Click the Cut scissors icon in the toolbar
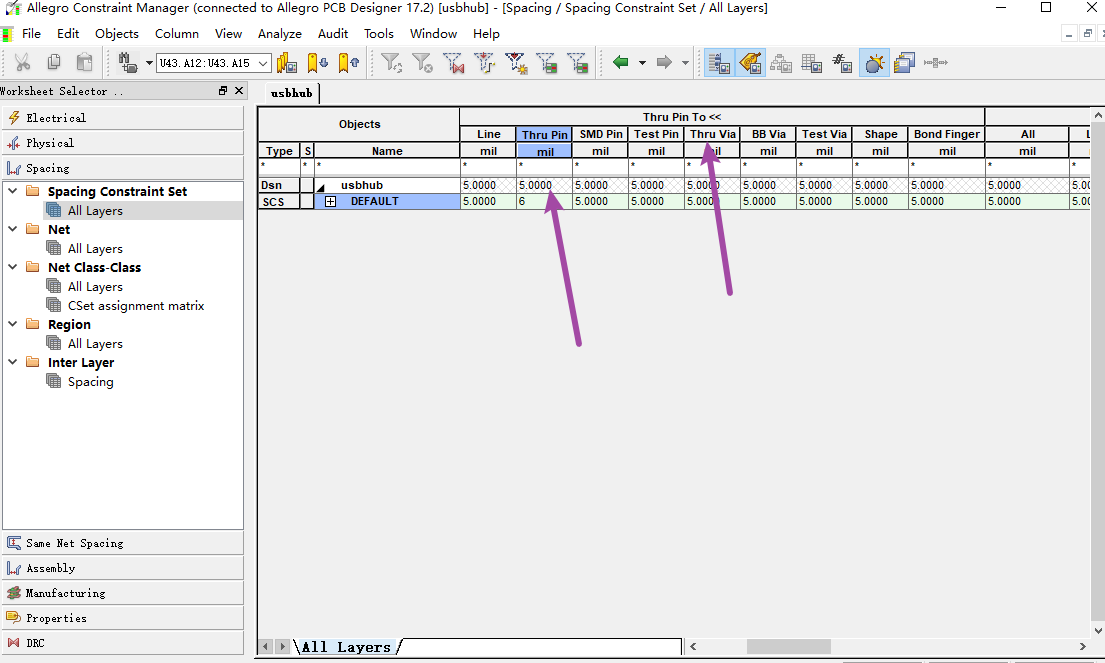The image size is (1105, 663). [23, 63]
